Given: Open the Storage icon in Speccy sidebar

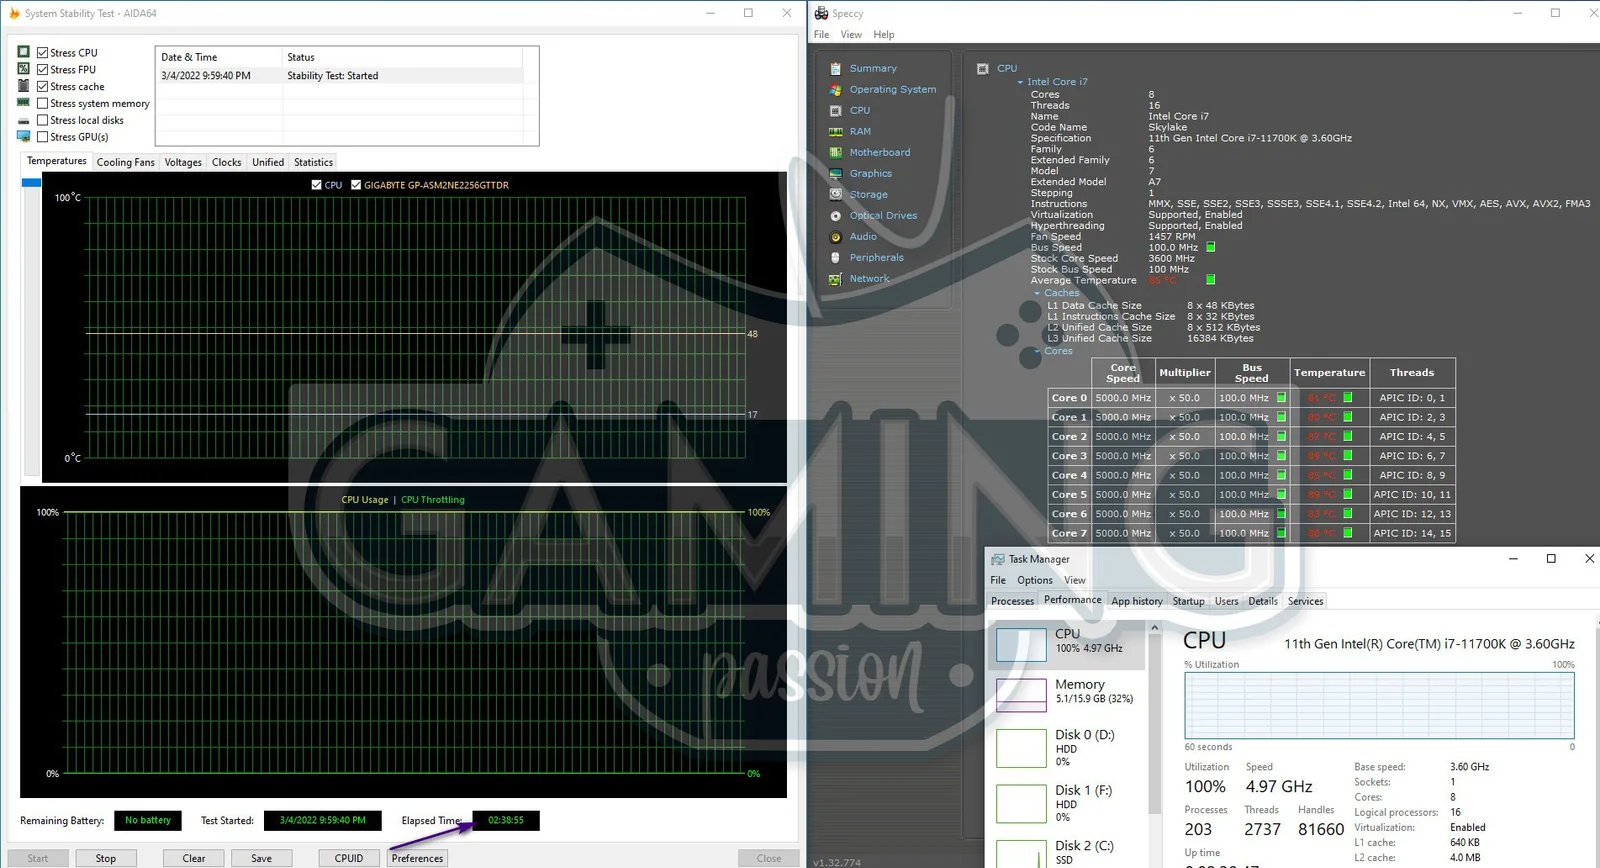Looking at the screenshot, I should (835, 195).
